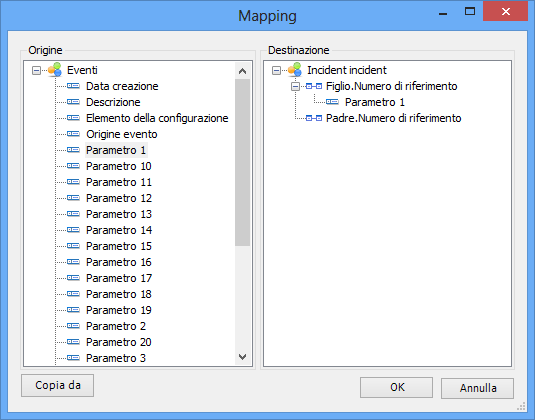Click the relation icon for Padre.Numero di riferimento

(x=314, y=118)
